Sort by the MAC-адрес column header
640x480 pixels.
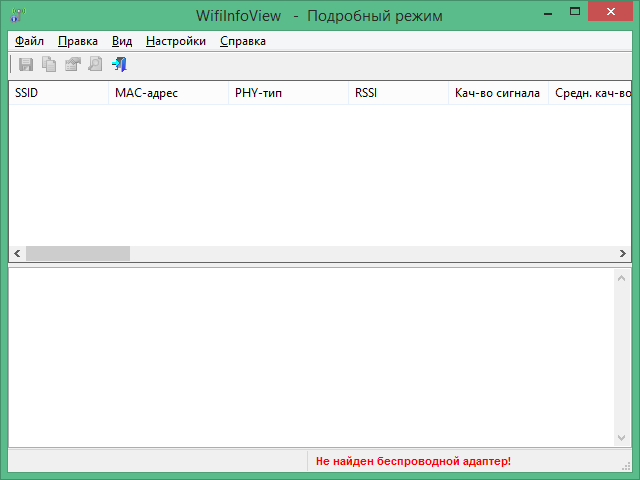pyautogui.click(x=168, y=93)
